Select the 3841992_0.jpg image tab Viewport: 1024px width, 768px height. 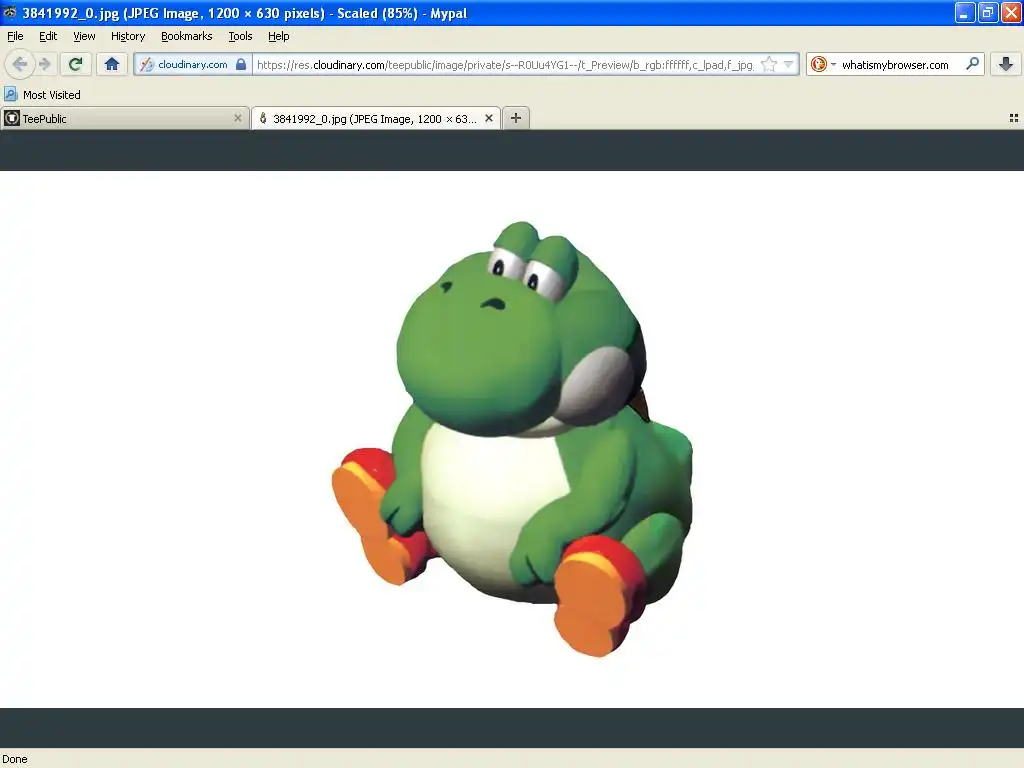[x=376, y=118]
